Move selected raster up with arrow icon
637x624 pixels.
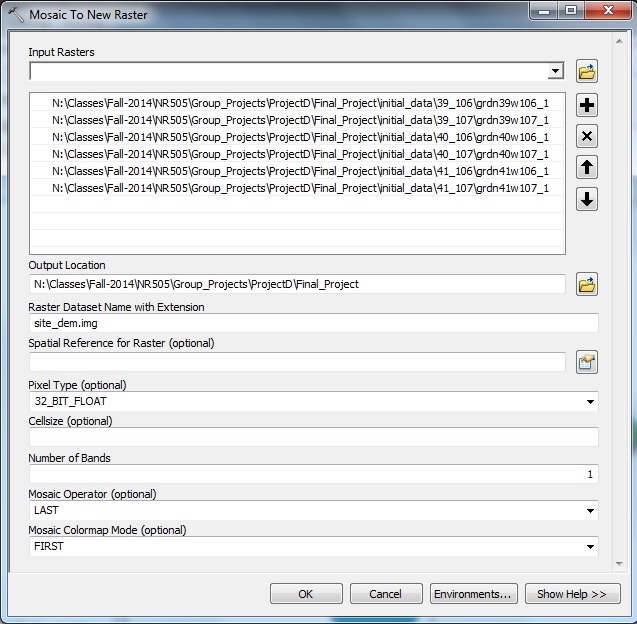click(x=587, y=168)
